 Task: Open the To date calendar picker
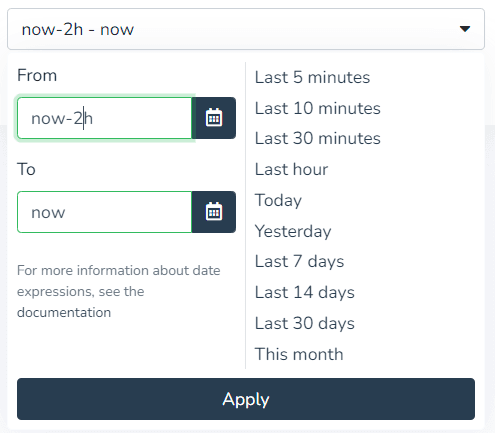click(214, 212)
